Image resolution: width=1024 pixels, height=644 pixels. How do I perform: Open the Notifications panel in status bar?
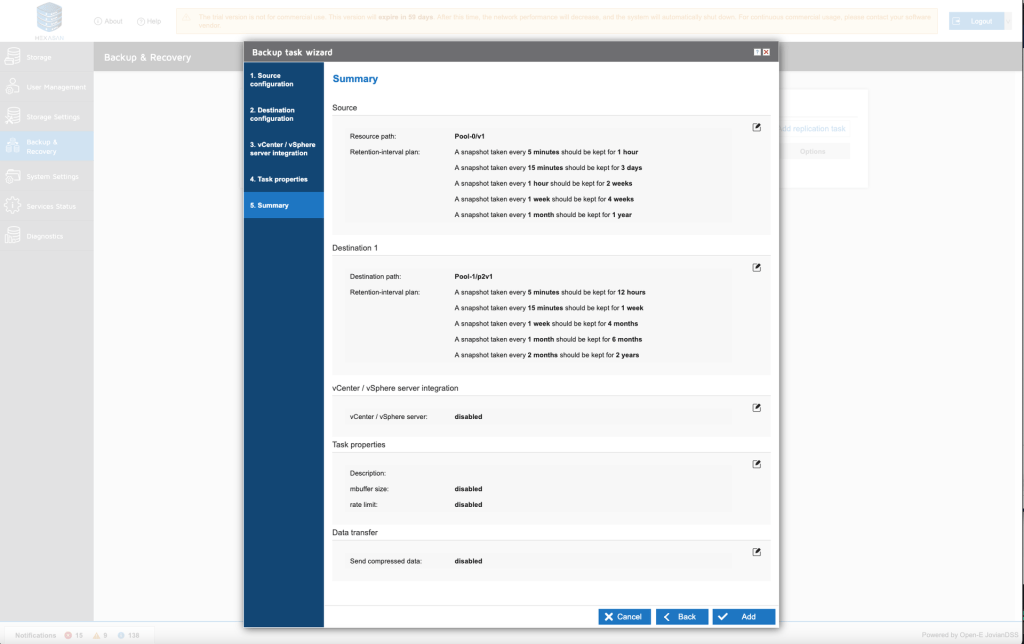point(35,635)
